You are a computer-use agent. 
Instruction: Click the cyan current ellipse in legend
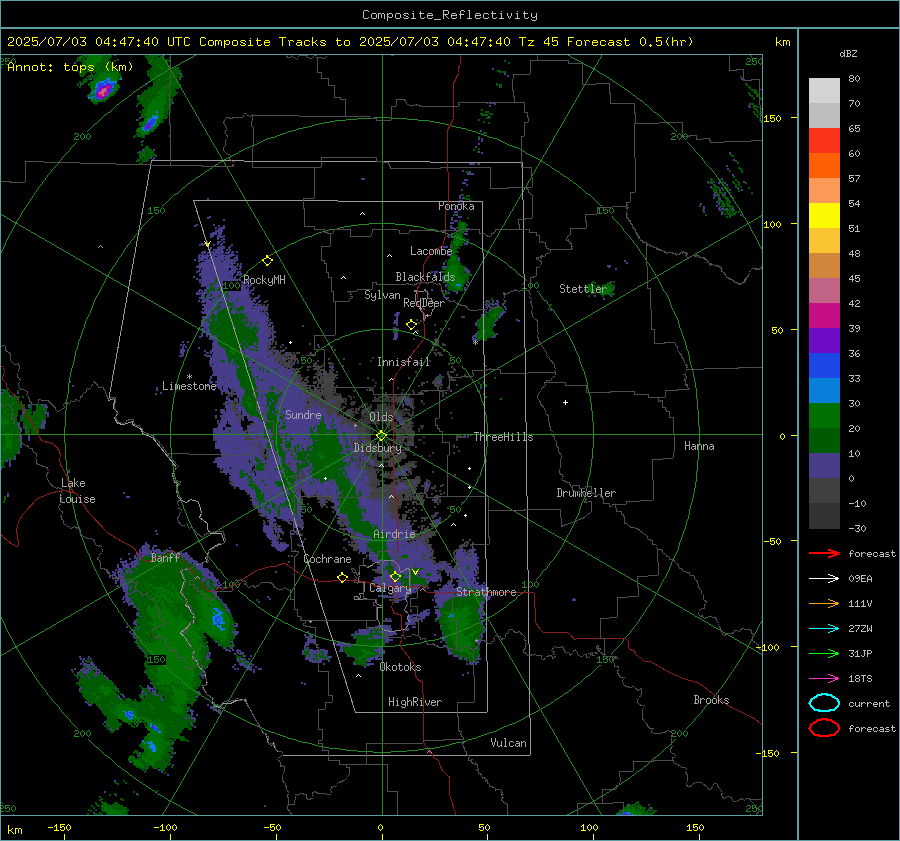(x=824, y=703)
